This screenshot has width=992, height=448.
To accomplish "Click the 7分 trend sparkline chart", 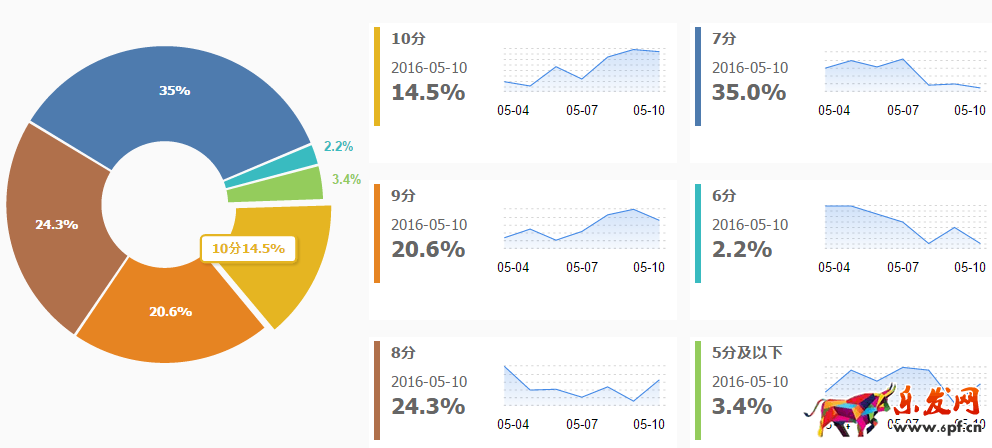I will pyautogui.click(x=902, y=72).
